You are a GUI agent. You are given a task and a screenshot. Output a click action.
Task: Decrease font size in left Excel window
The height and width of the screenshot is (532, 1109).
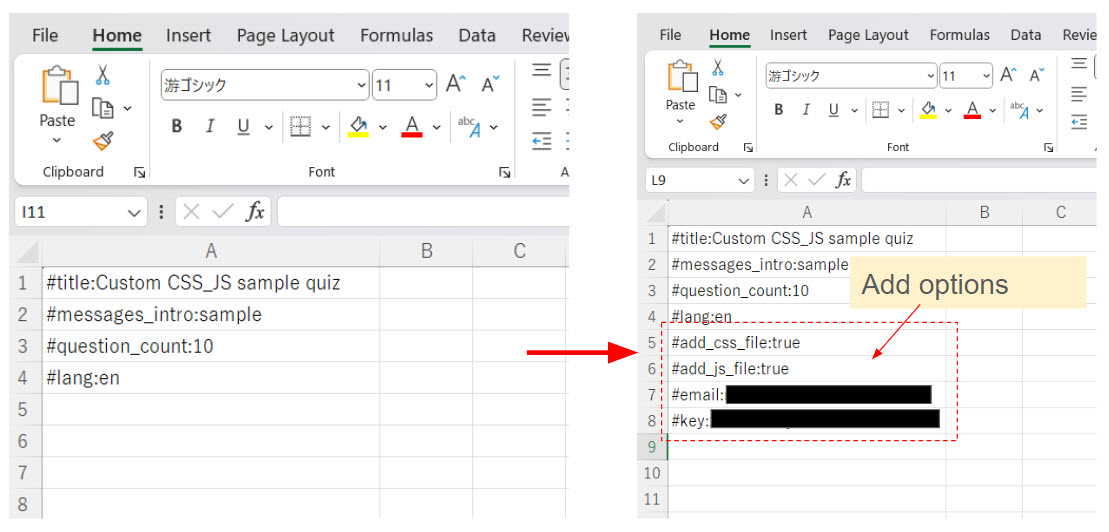(491, 84)
